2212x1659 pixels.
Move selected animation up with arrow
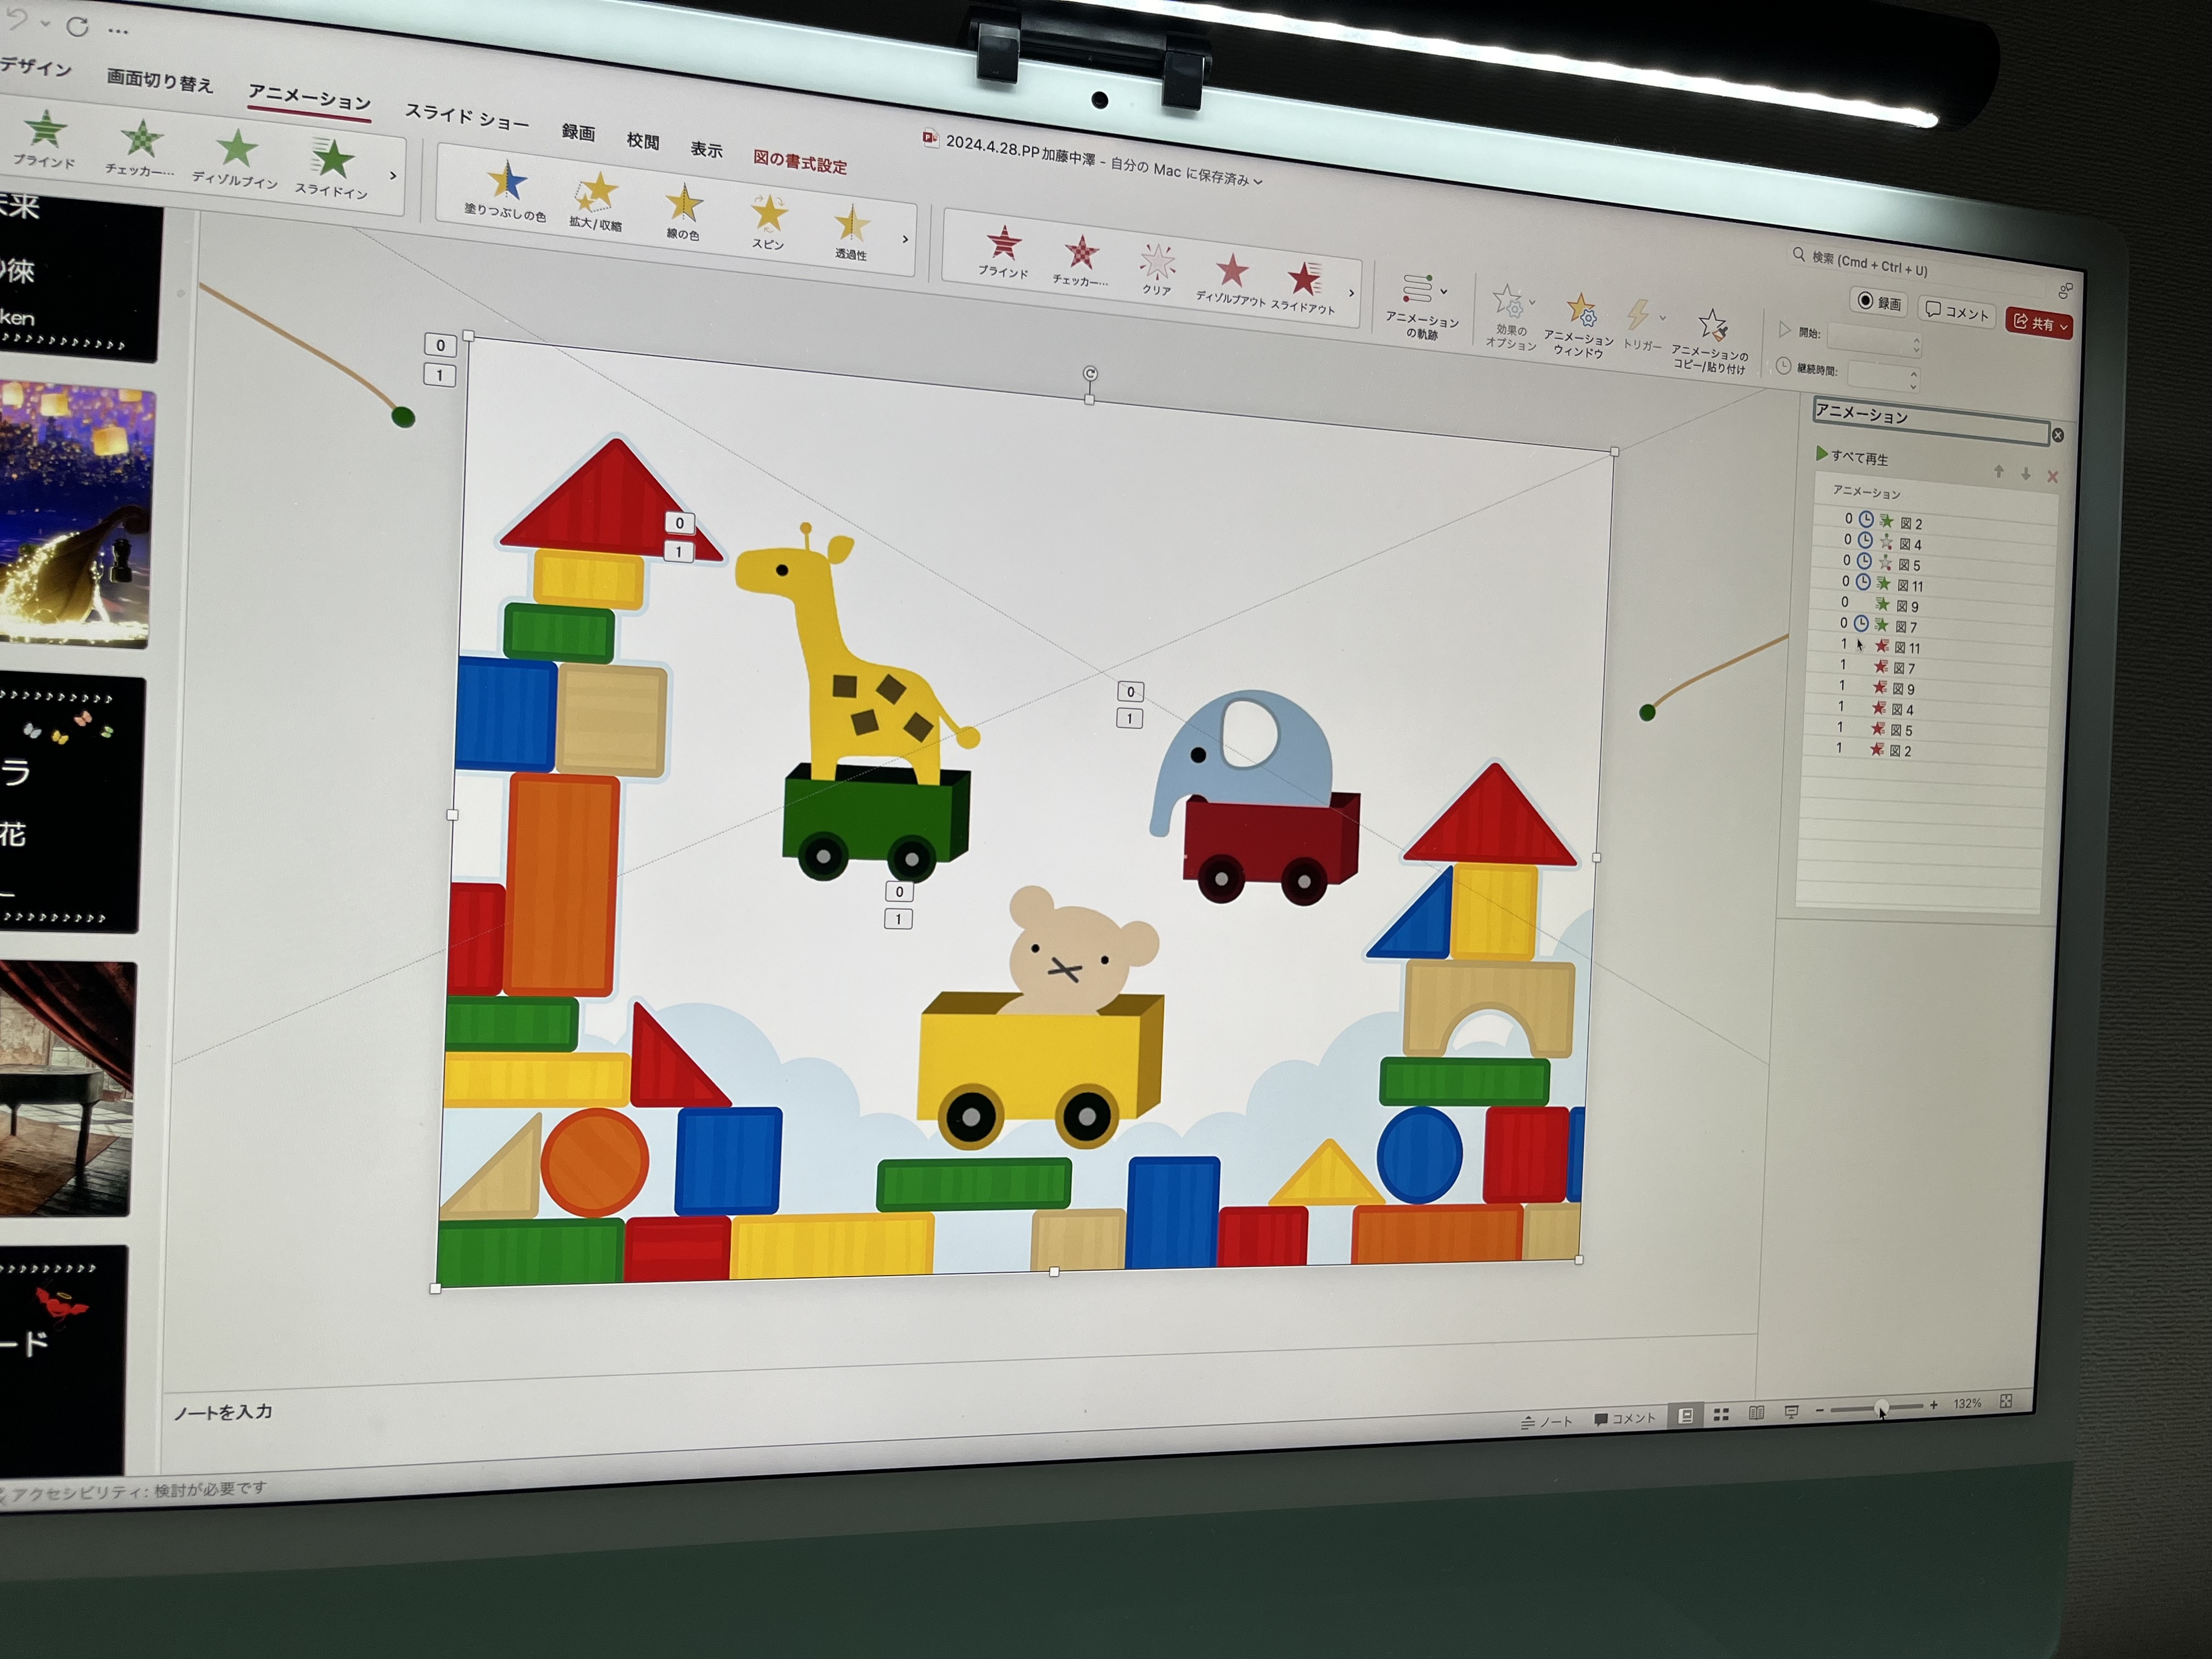coord(1999,471)
